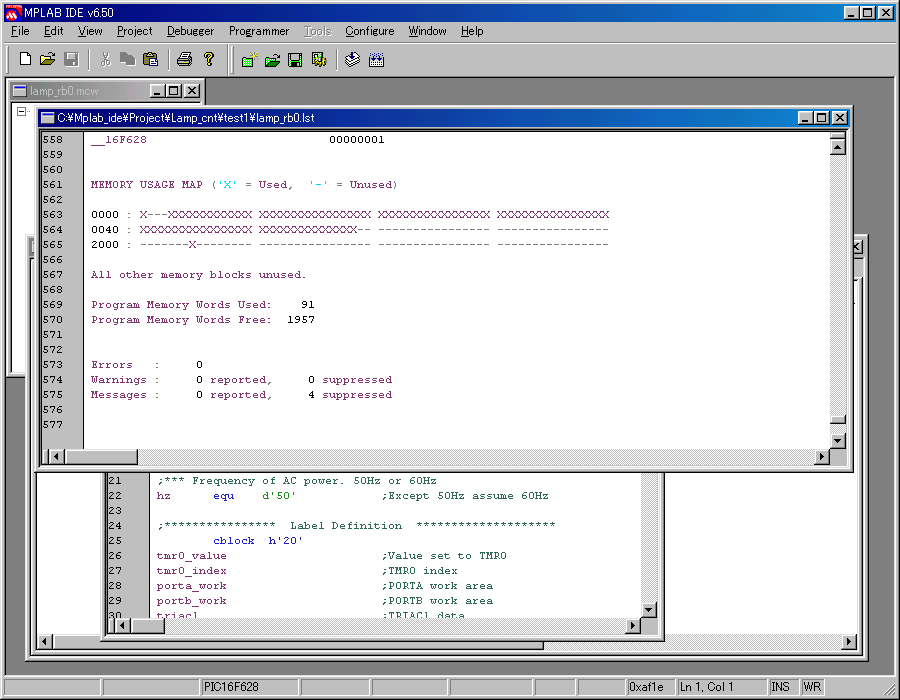Click the source editor scroll-down arrow
The width and height of the screenshot is (900, 700).
point(649,610)
